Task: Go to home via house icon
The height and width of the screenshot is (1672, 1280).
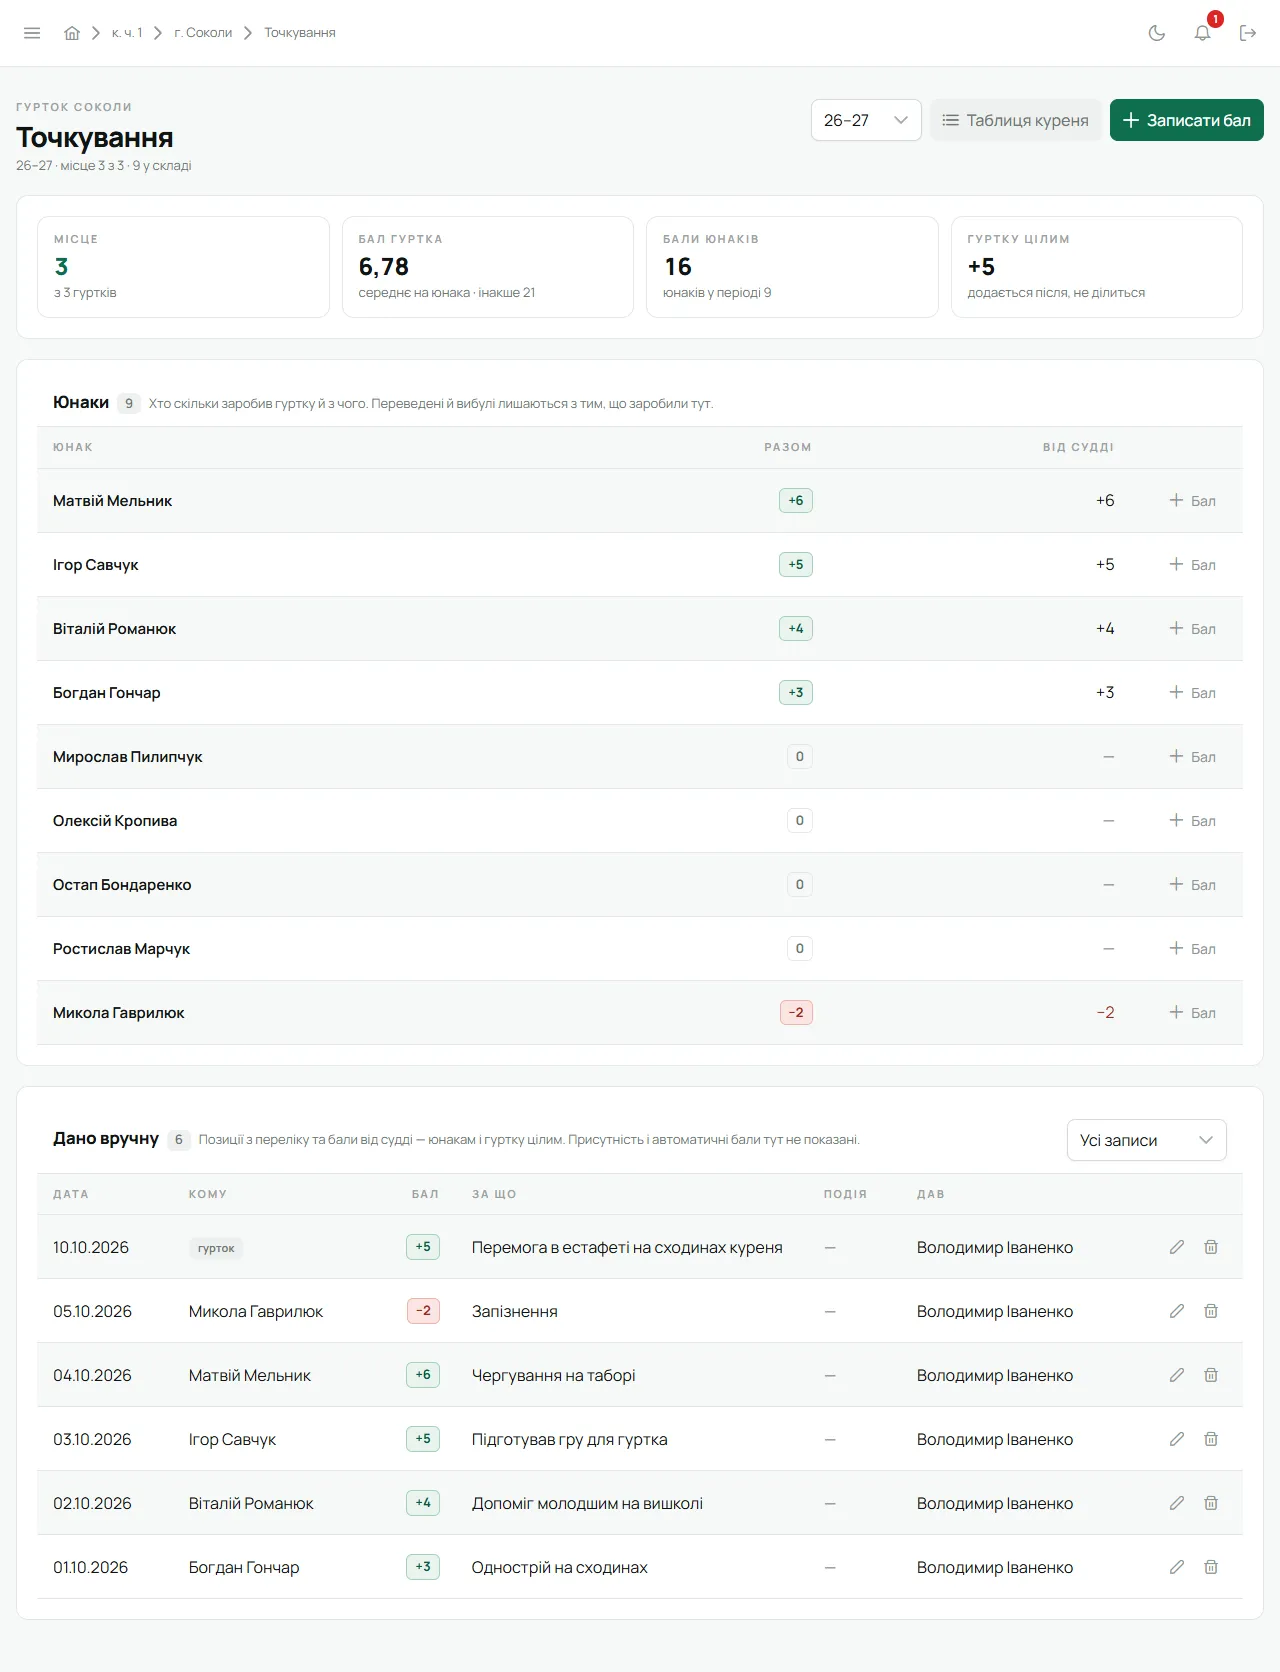Action: [72, 33]
